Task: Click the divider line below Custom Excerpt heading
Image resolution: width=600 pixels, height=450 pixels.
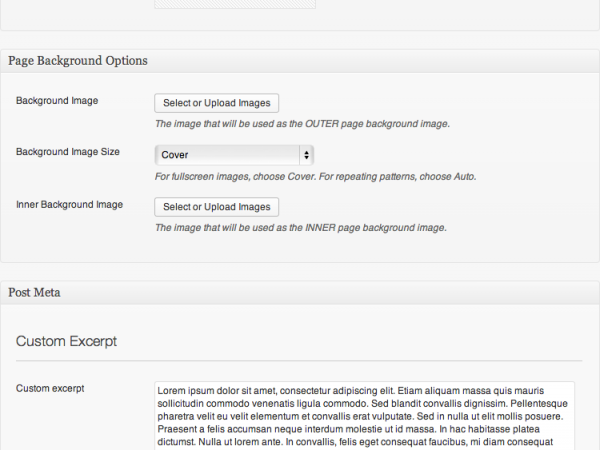Action: (299, 360)
